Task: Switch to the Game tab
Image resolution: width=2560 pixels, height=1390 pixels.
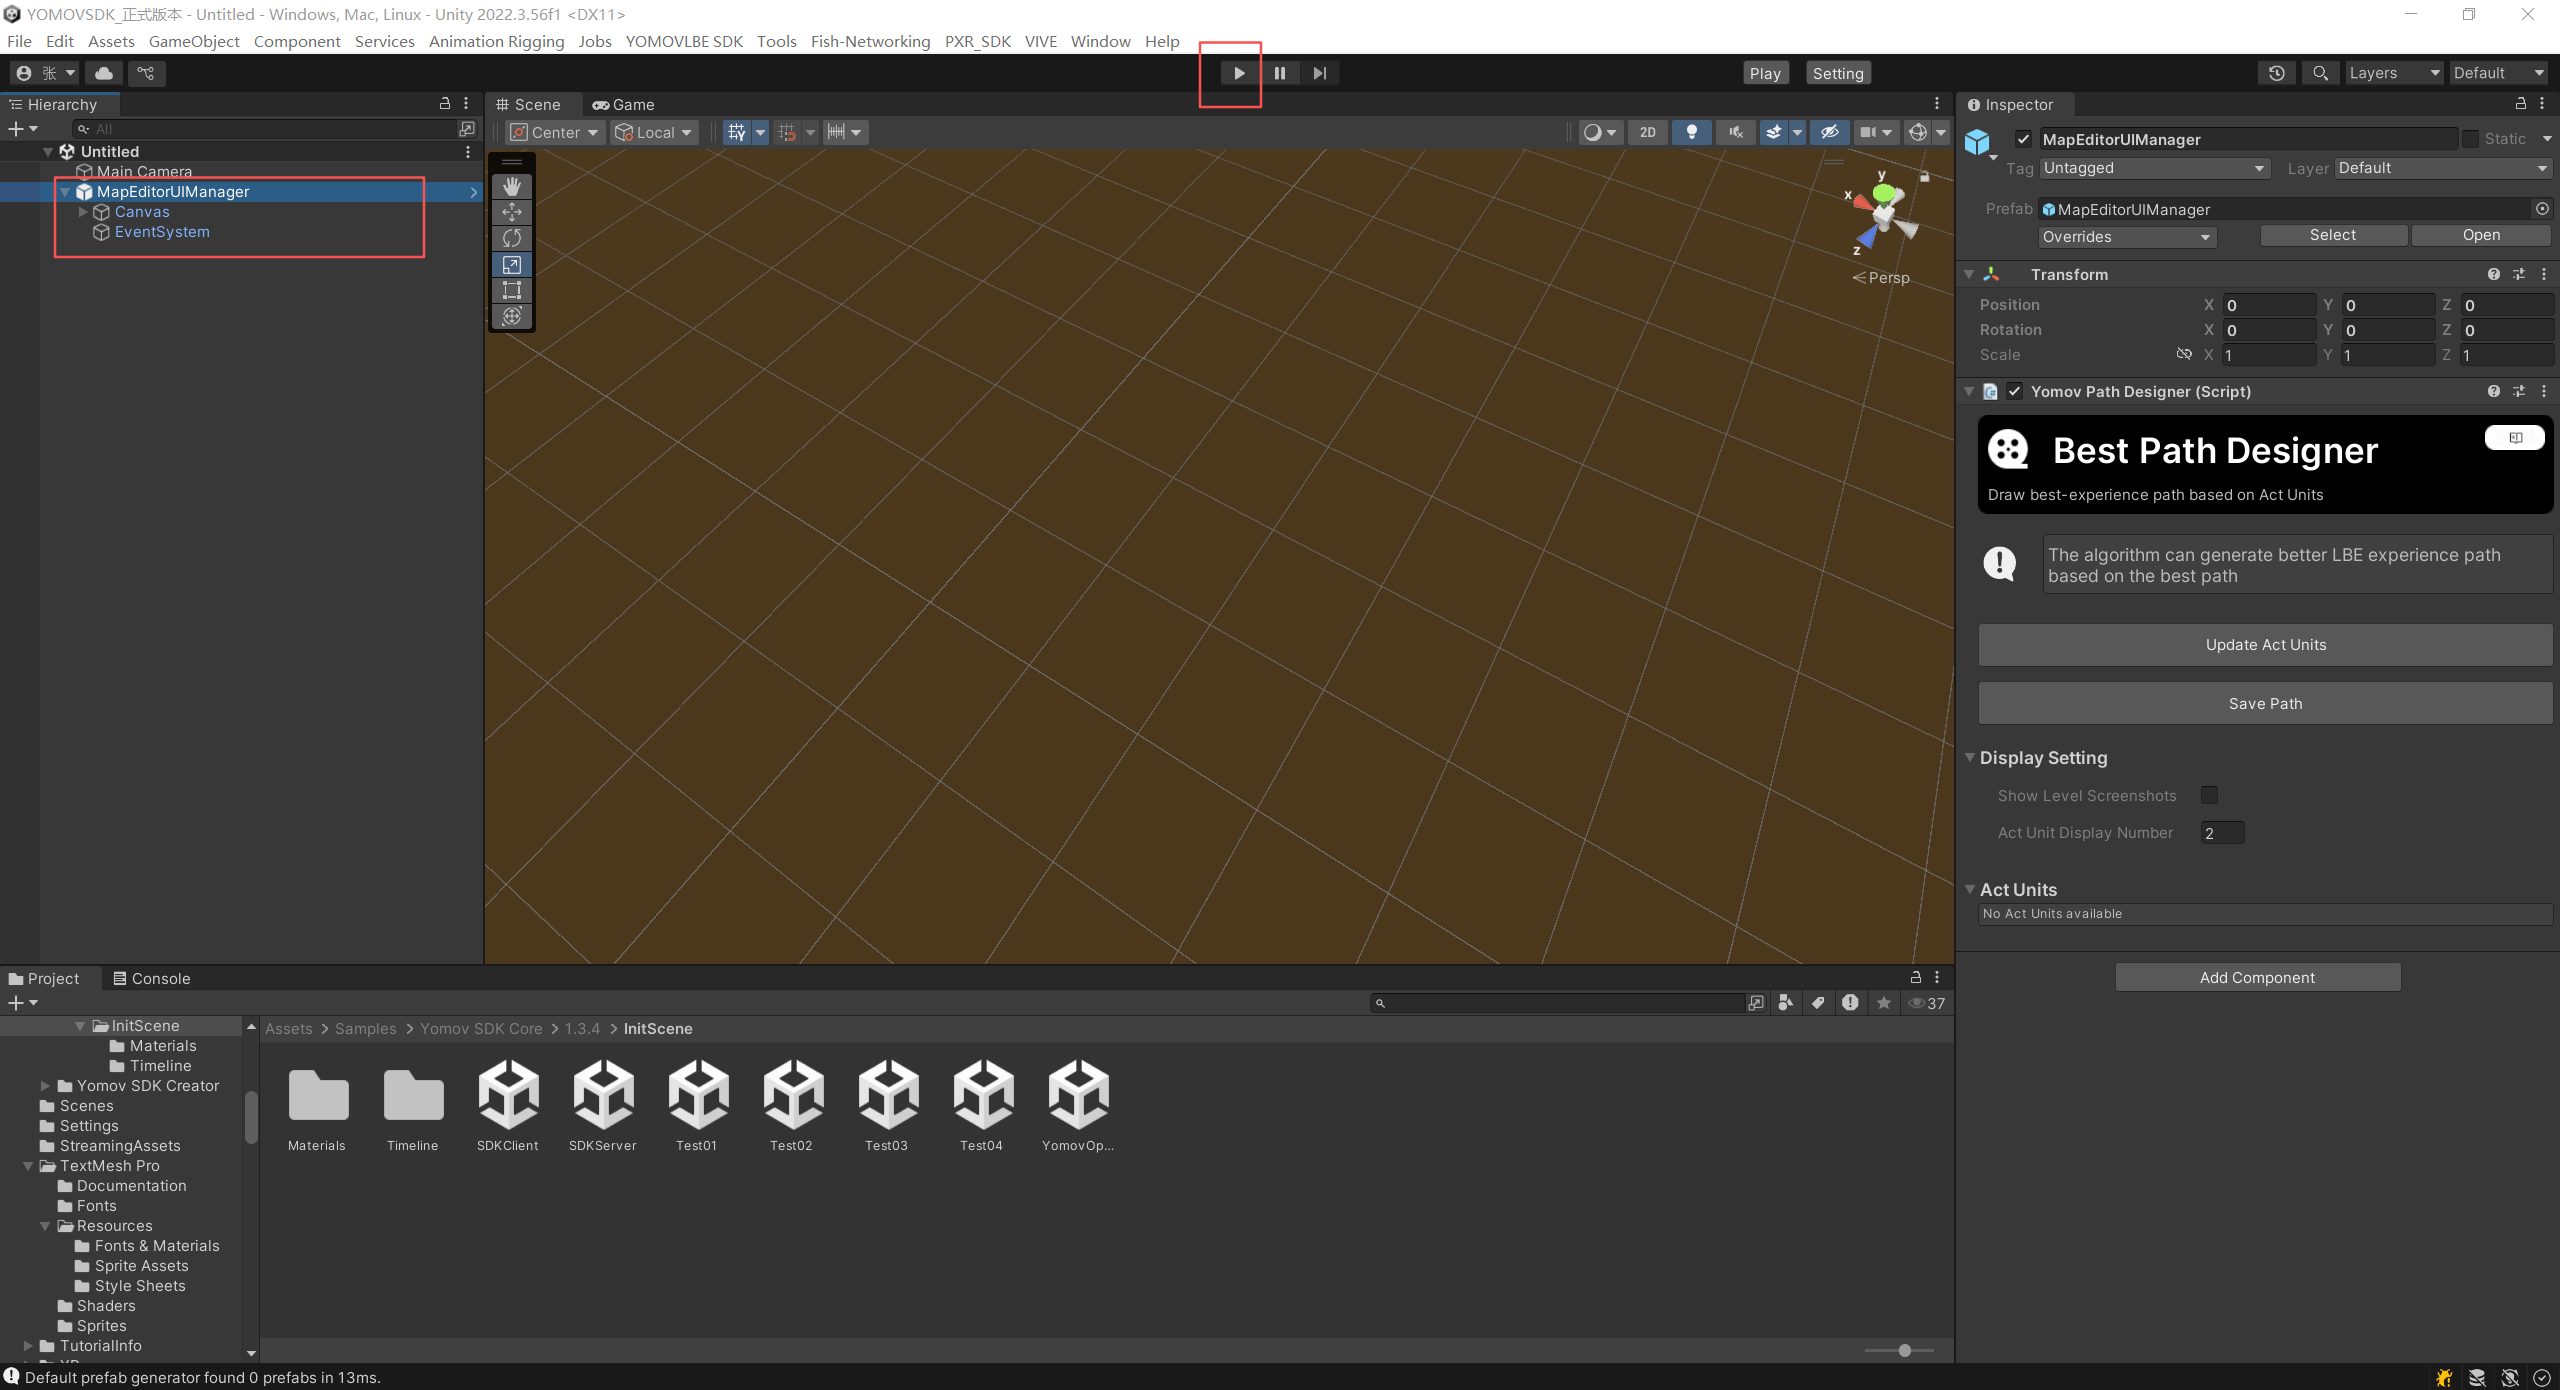Action: point(623,104)
